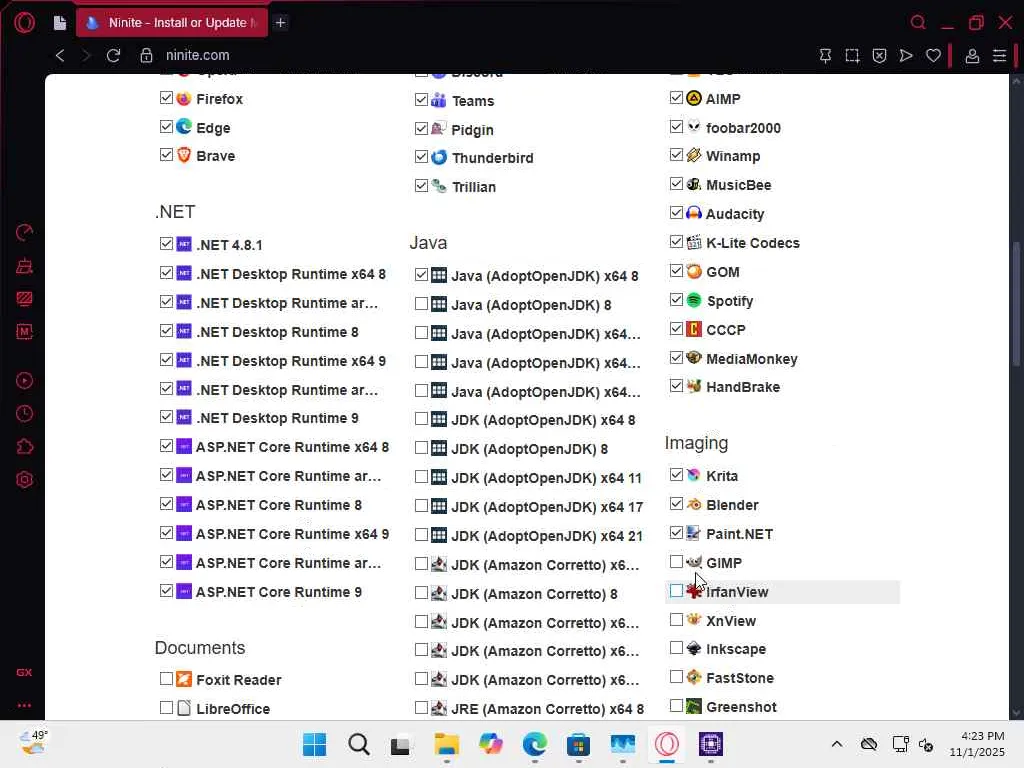1024x768 pixels.
Task: Check the GIMP checkbox
Action: [676, 561]
